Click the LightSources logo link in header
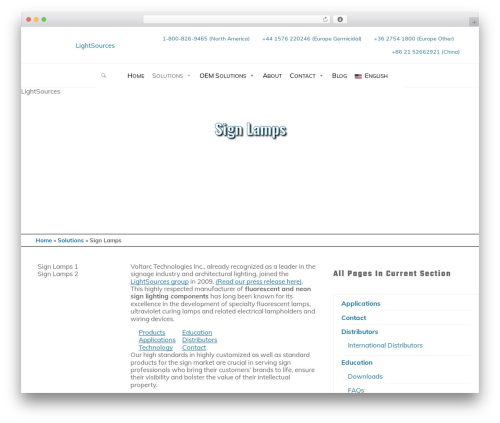Screen dimensions: 500x423 pos(95,45)
